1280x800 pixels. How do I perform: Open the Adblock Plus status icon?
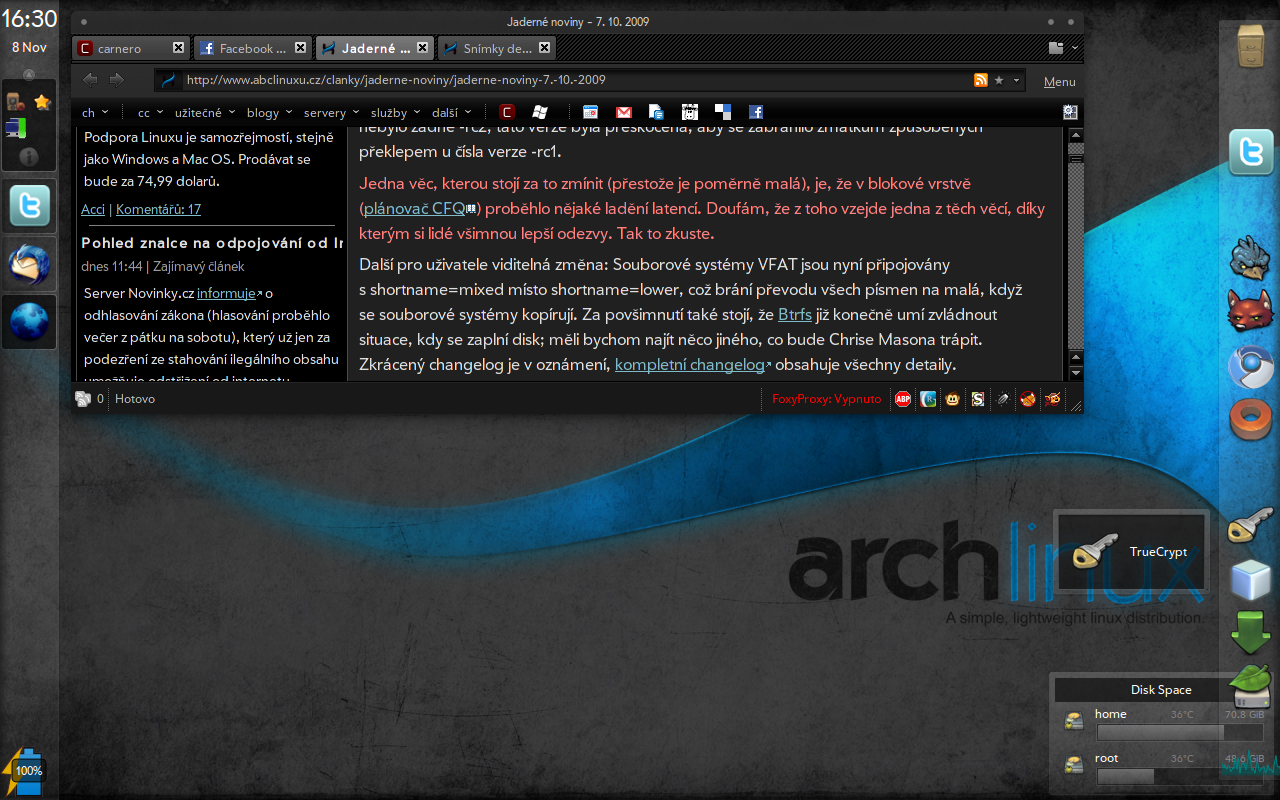pos(903,399)
